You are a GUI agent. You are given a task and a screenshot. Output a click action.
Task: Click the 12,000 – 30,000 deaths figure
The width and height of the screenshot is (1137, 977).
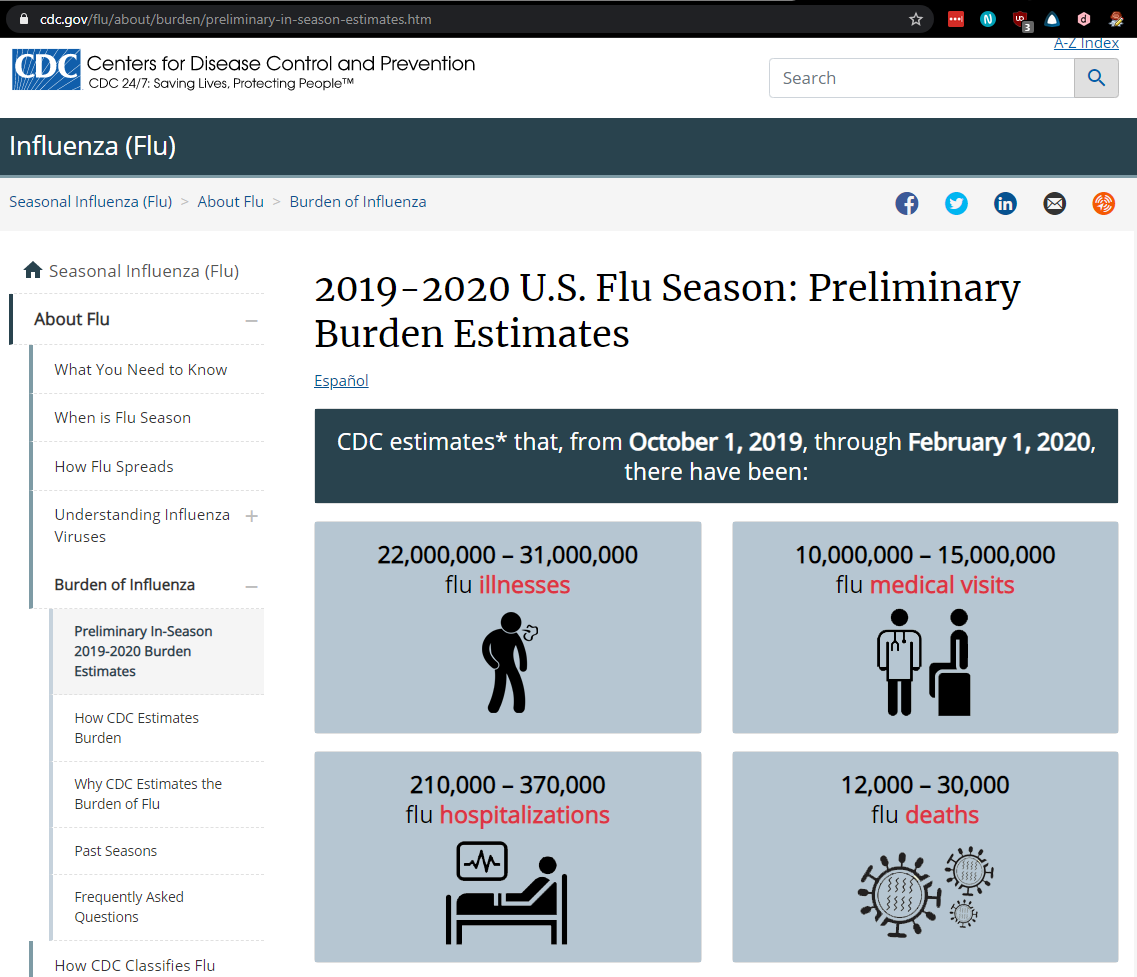click(925, 785)
